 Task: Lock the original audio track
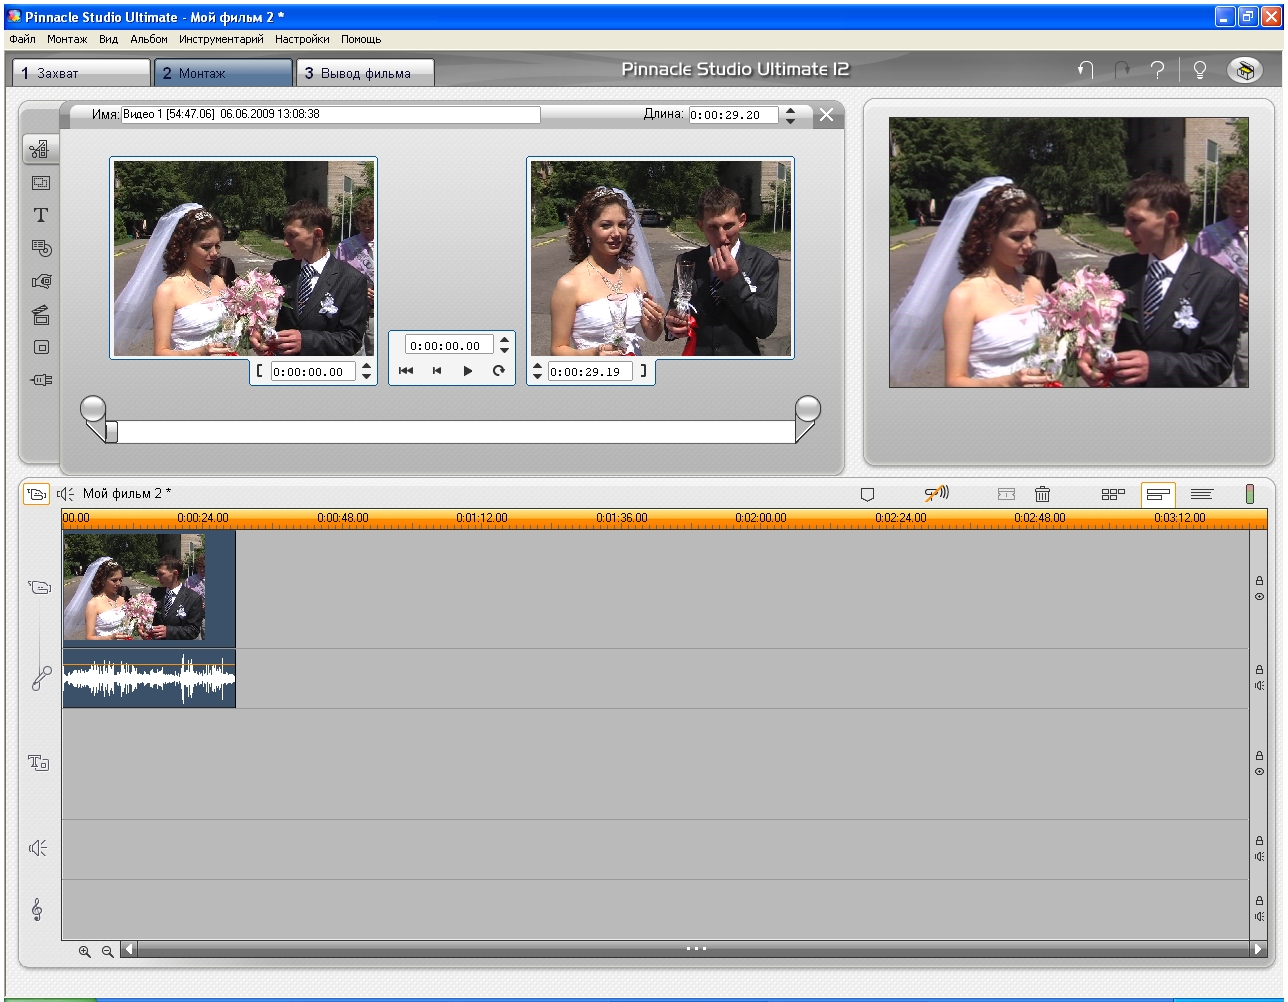(1259, 670)
